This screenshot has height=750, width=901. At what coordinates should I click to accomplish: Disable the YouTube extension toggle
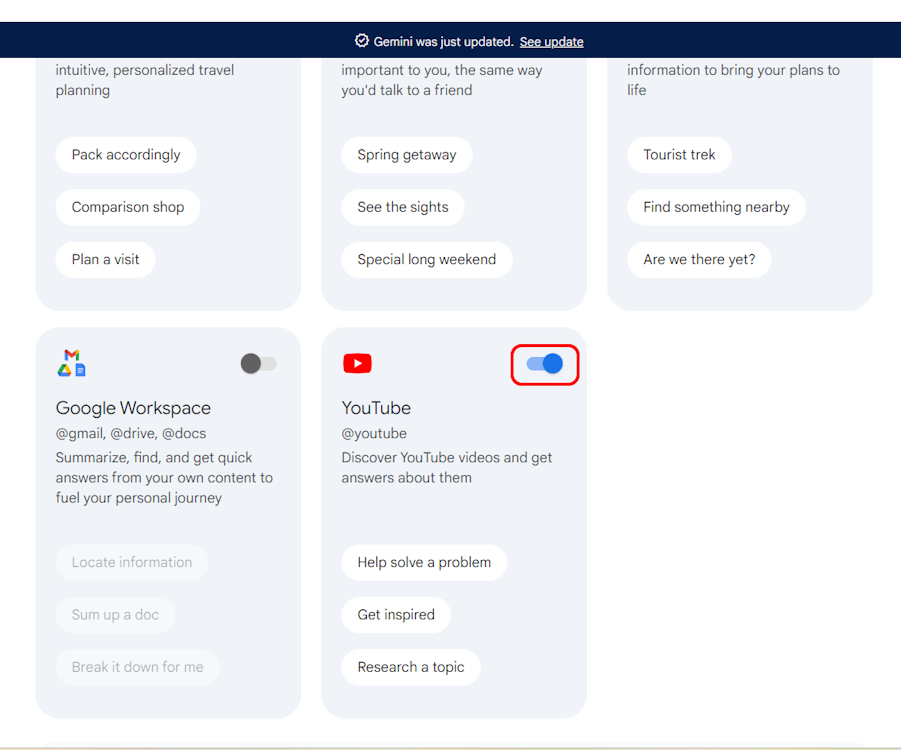point(545,364)
